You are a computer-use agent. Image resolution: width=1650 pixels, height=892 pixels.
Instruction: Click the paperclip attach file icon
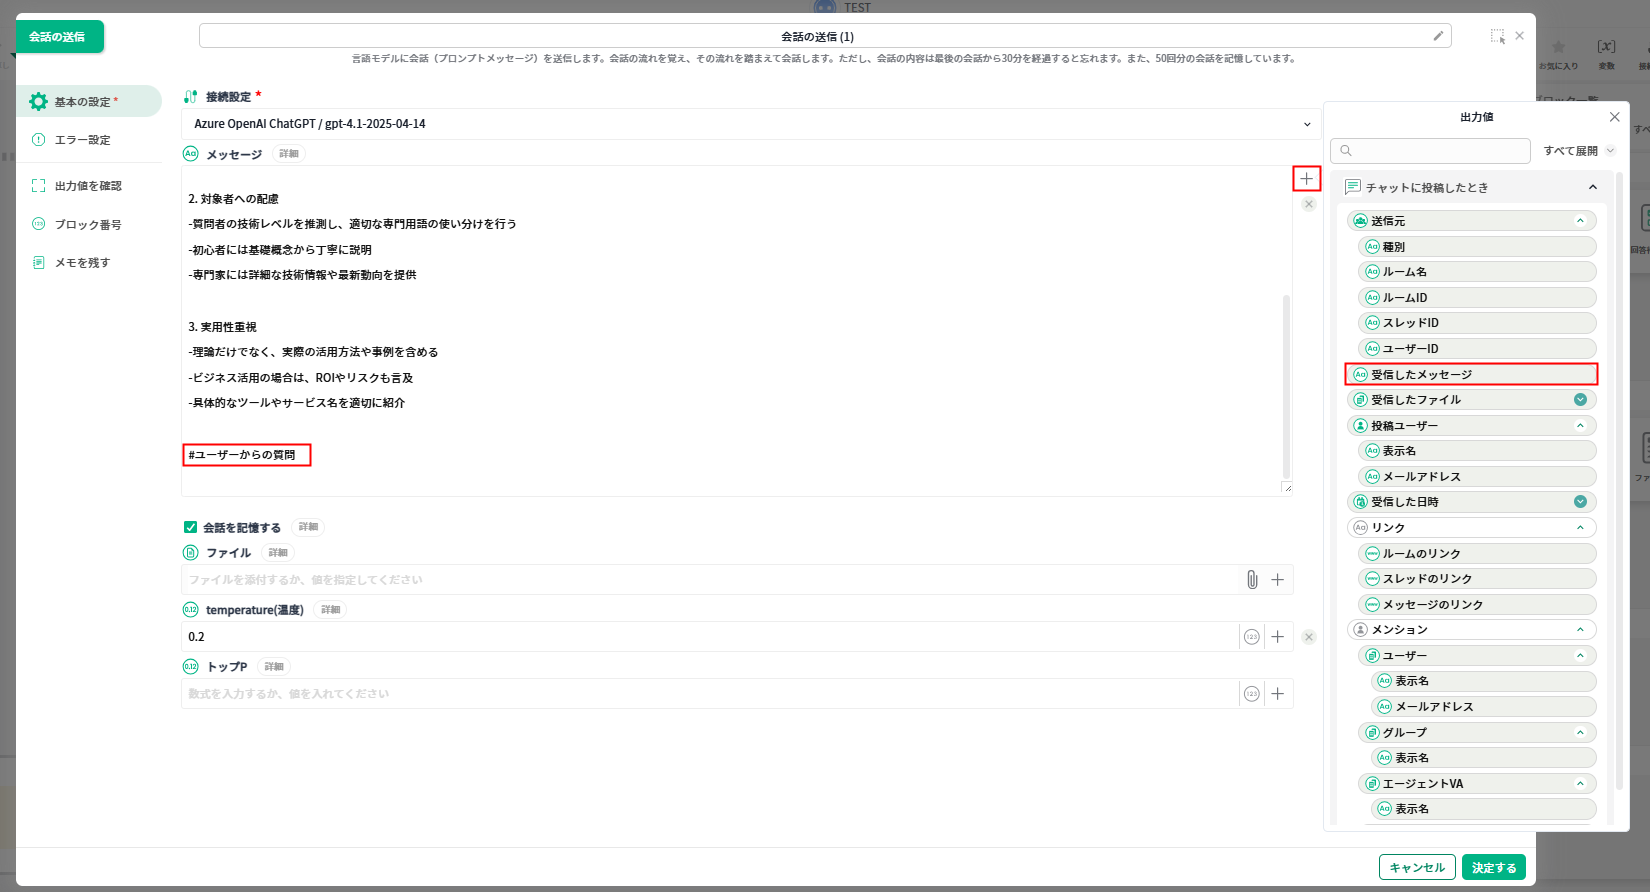coord(1252,580)
